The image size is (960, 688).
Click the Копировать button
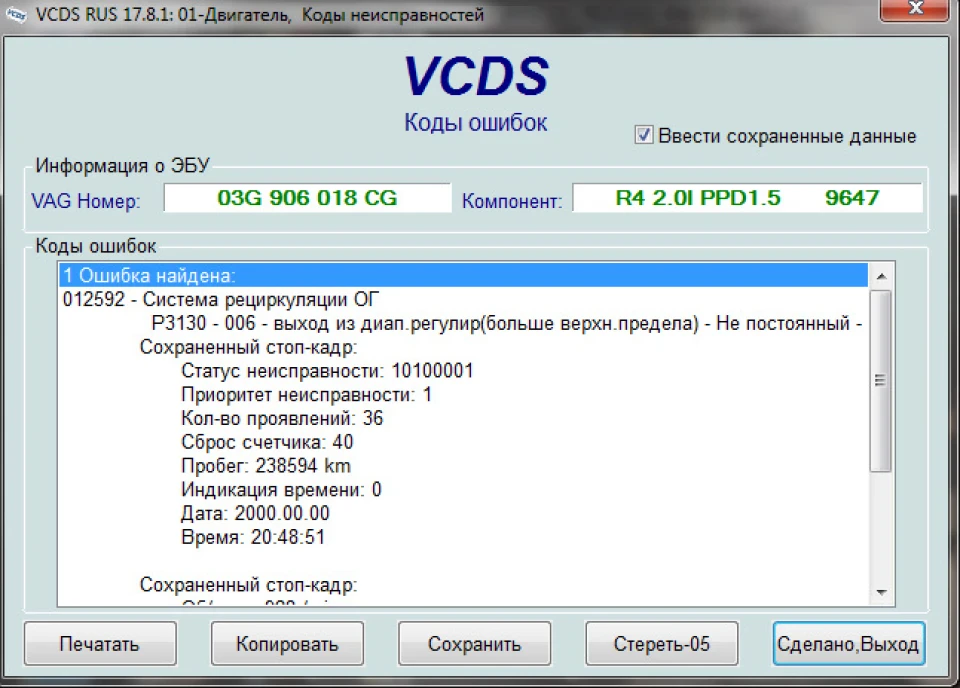coord(287,644)
